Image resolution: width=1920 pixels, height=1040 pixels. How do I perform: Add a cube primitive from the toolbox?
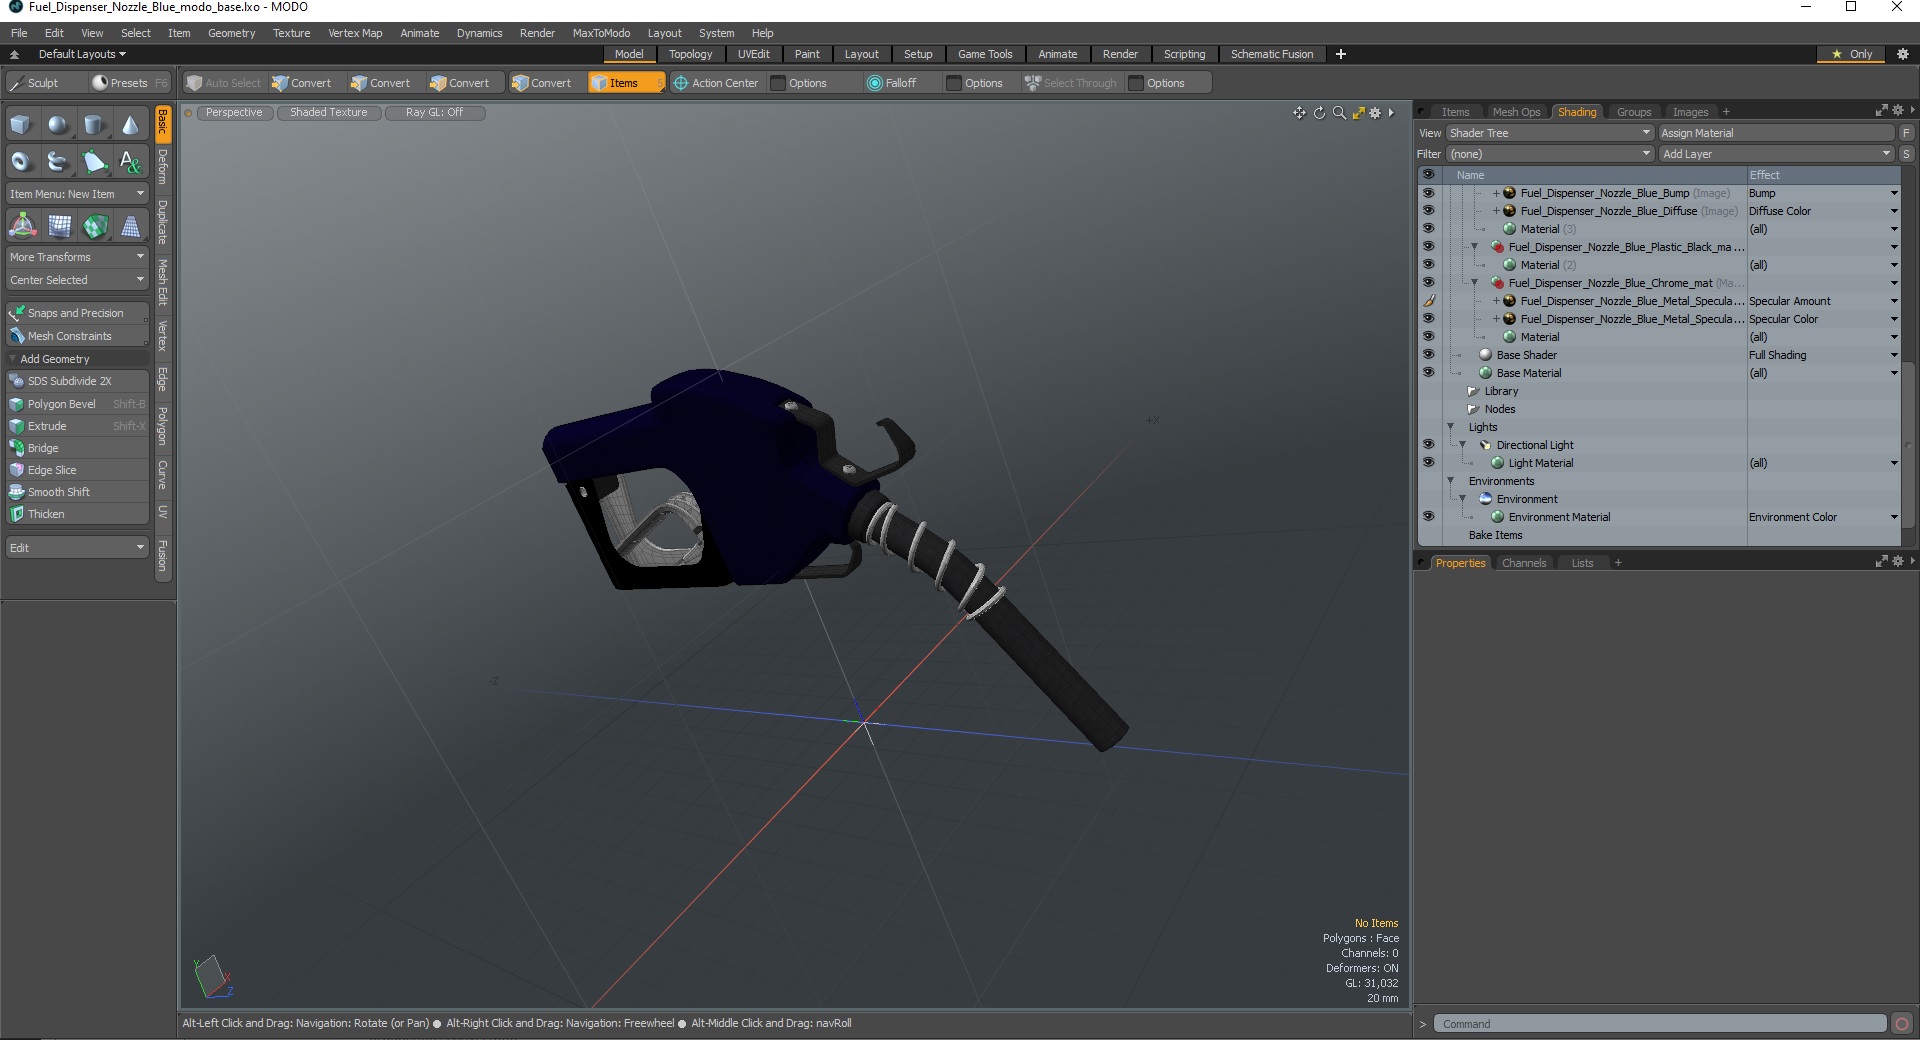point(21,125)
